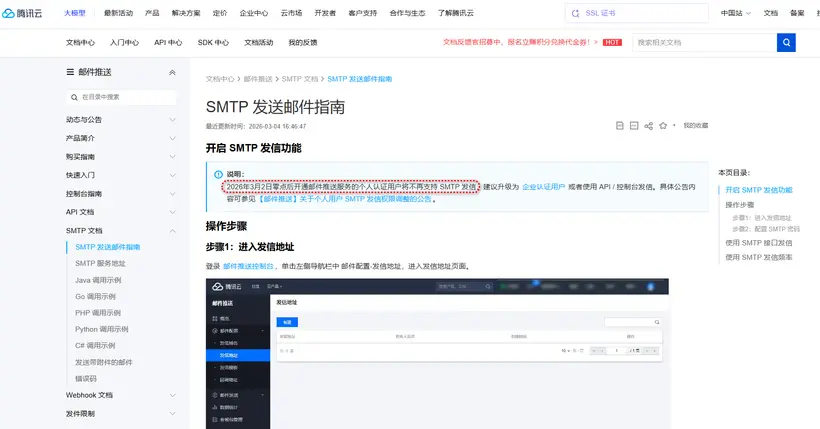
Task: Open the 产品 top menu
Action: [152, 13]
